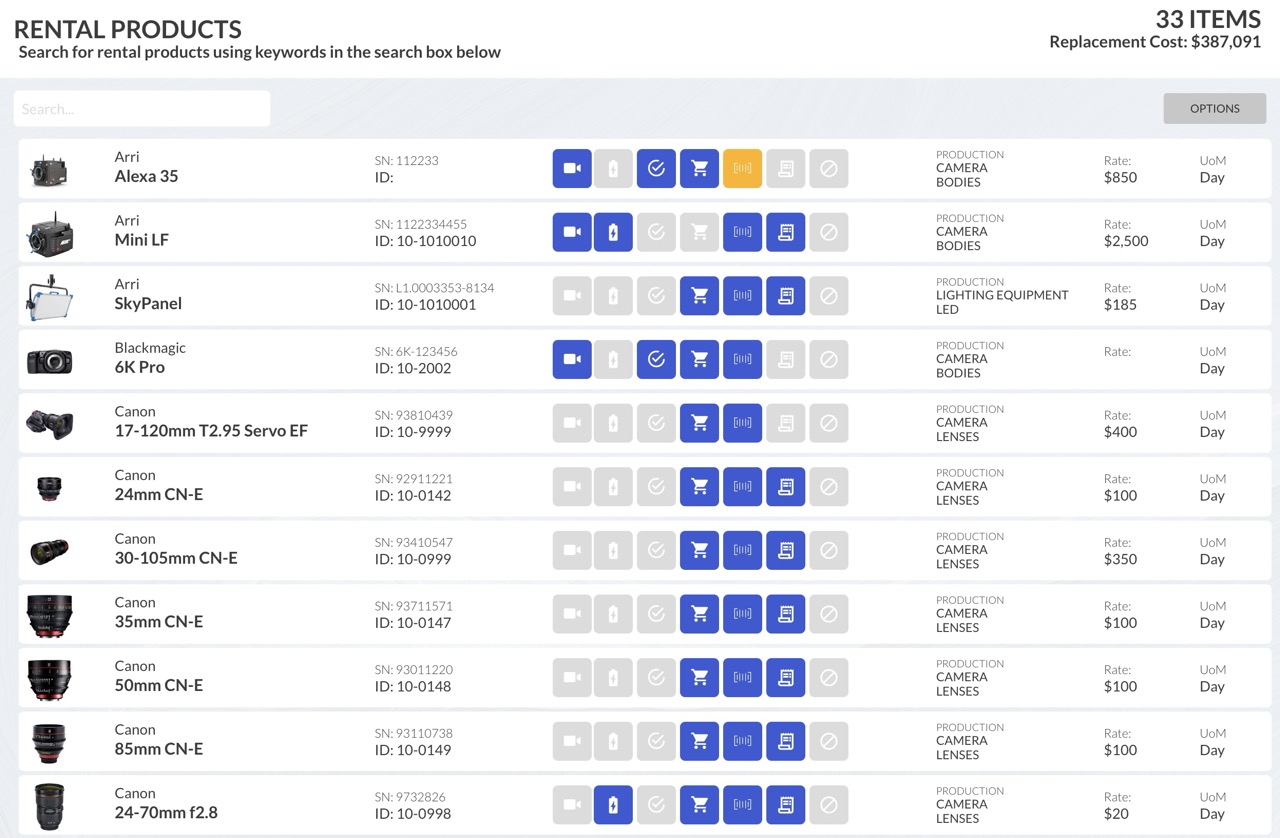This screenshot has height=838, width=1280.
Task: Click the "33 ITEMS" count heading
Action: [x=1208, y=19]
